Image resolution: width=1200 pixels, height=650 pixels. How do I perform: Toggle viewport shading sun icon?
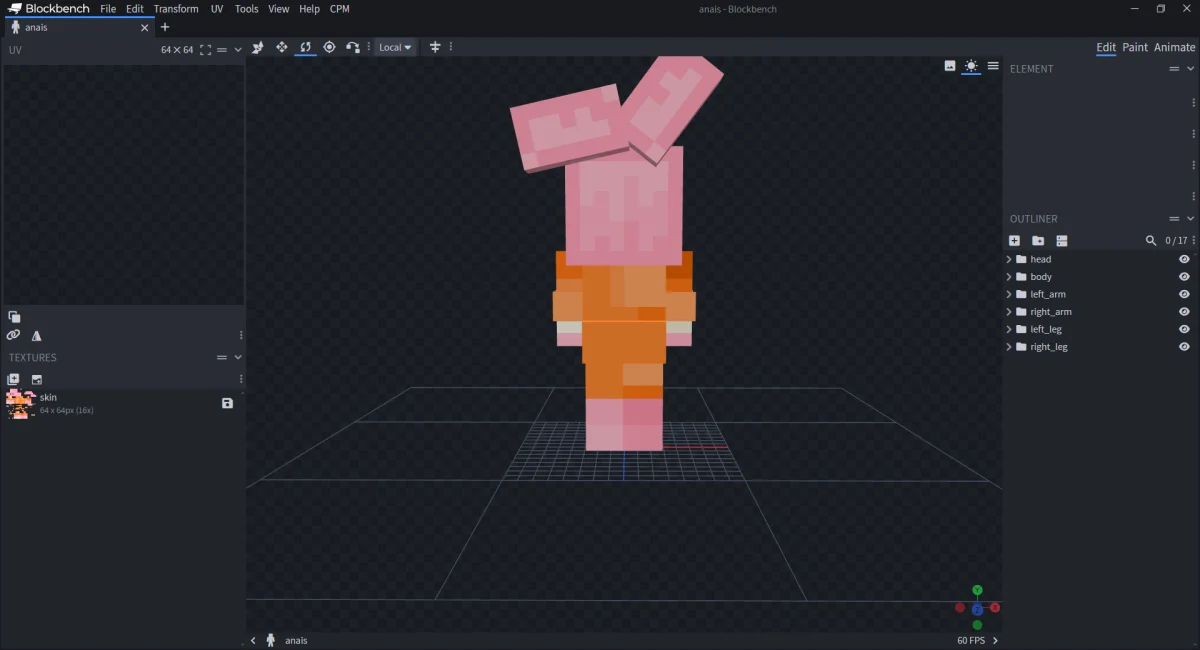click(x=971, y=66)
